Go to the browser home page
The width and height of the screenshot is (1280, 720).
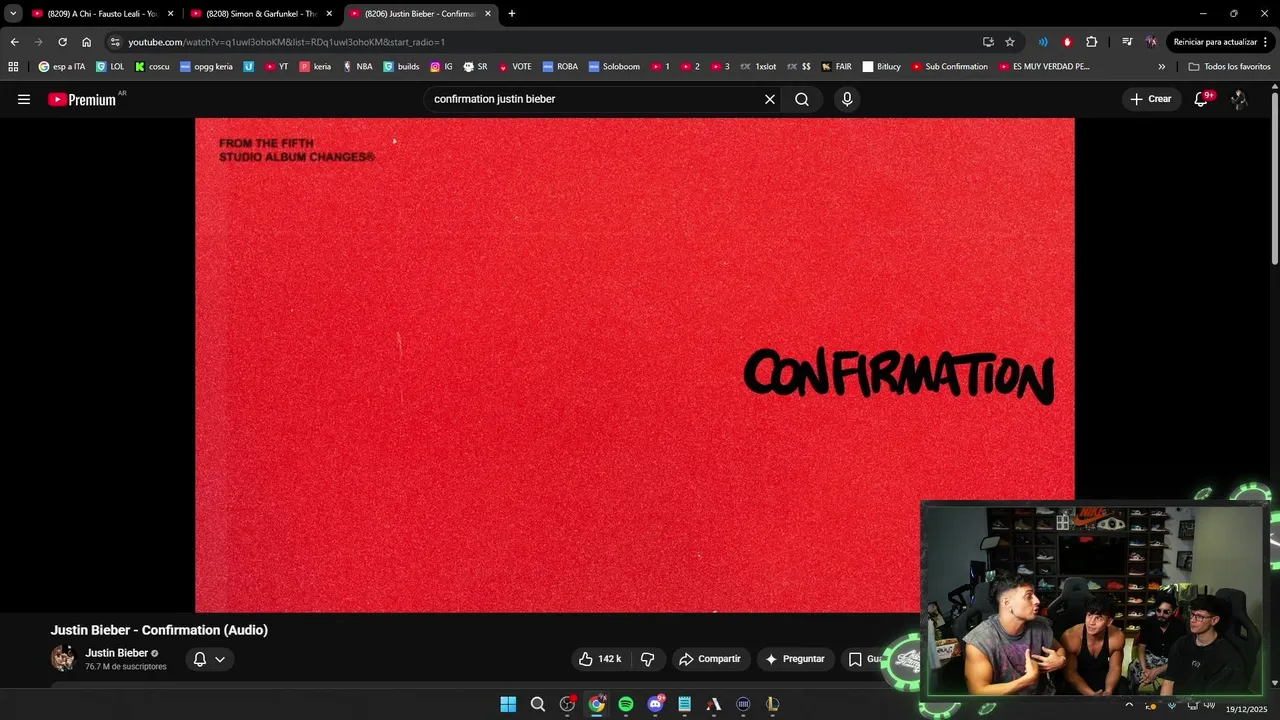[86, 42]
